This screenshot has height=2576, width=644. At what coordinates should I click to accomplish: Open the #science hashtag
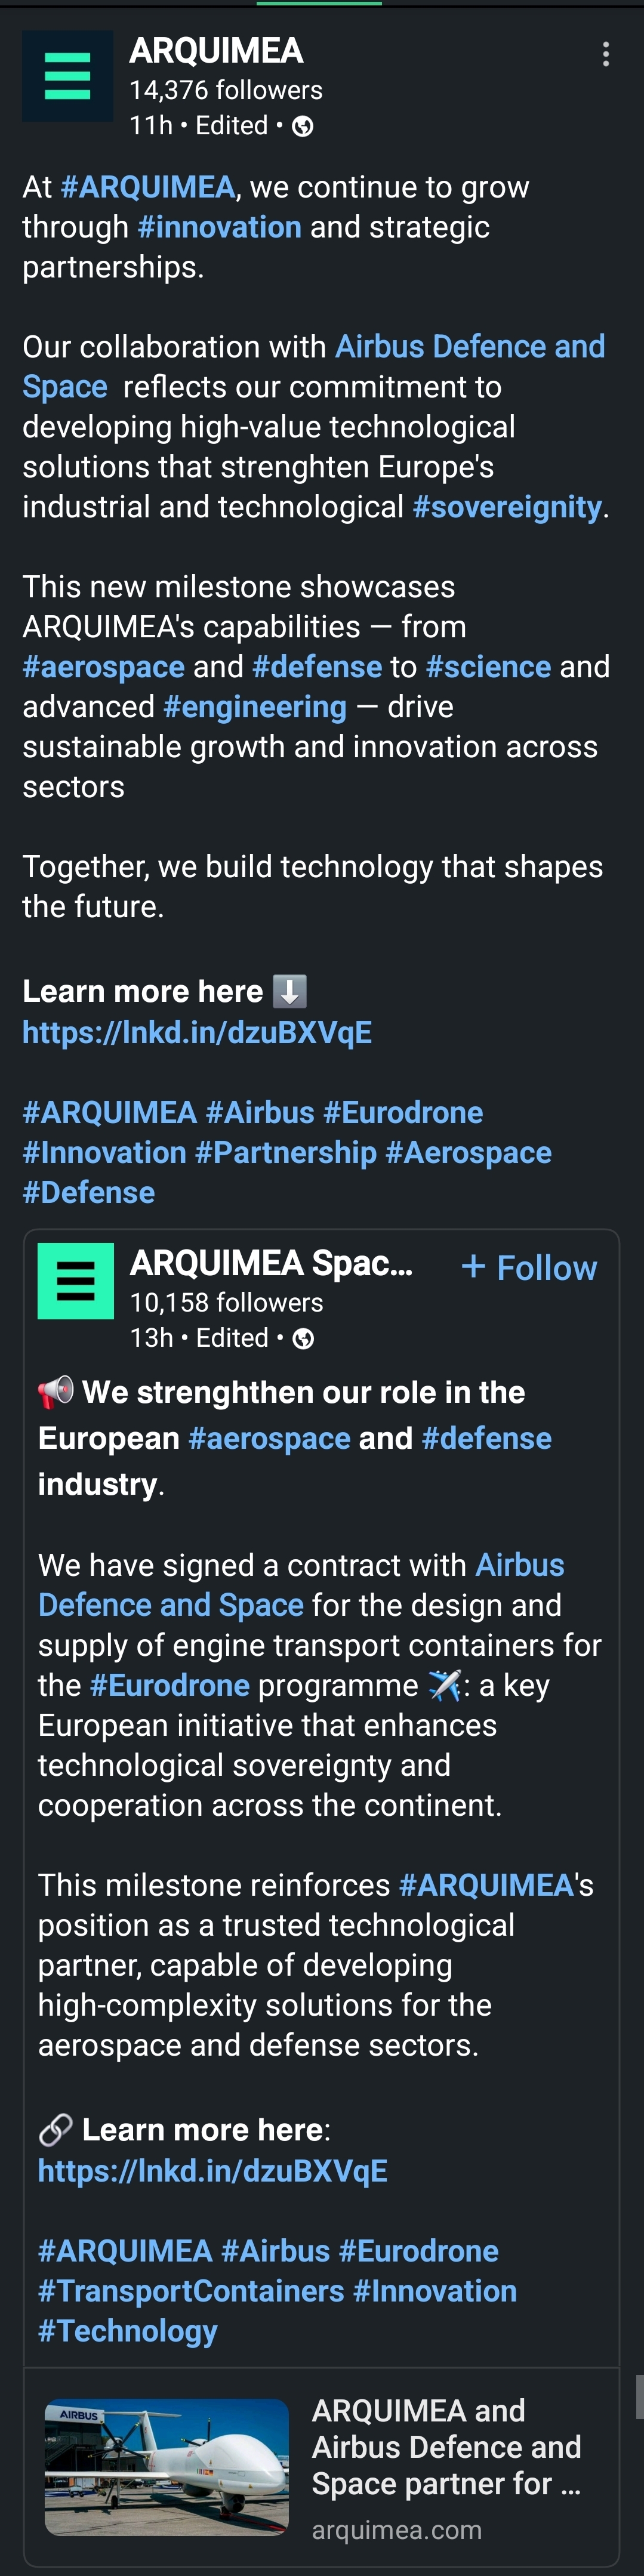[488, 667]
